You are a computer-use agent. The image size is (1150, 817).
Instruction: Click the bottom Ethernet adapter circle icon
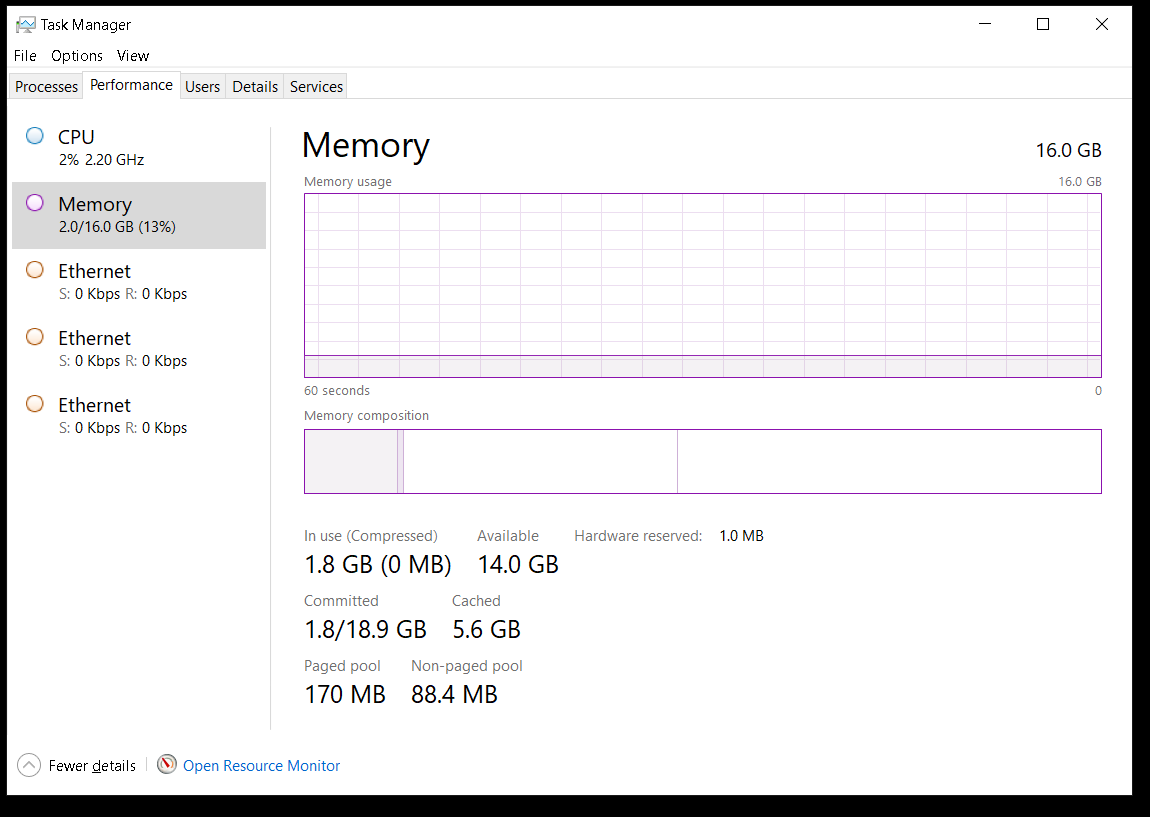point(34,404)
